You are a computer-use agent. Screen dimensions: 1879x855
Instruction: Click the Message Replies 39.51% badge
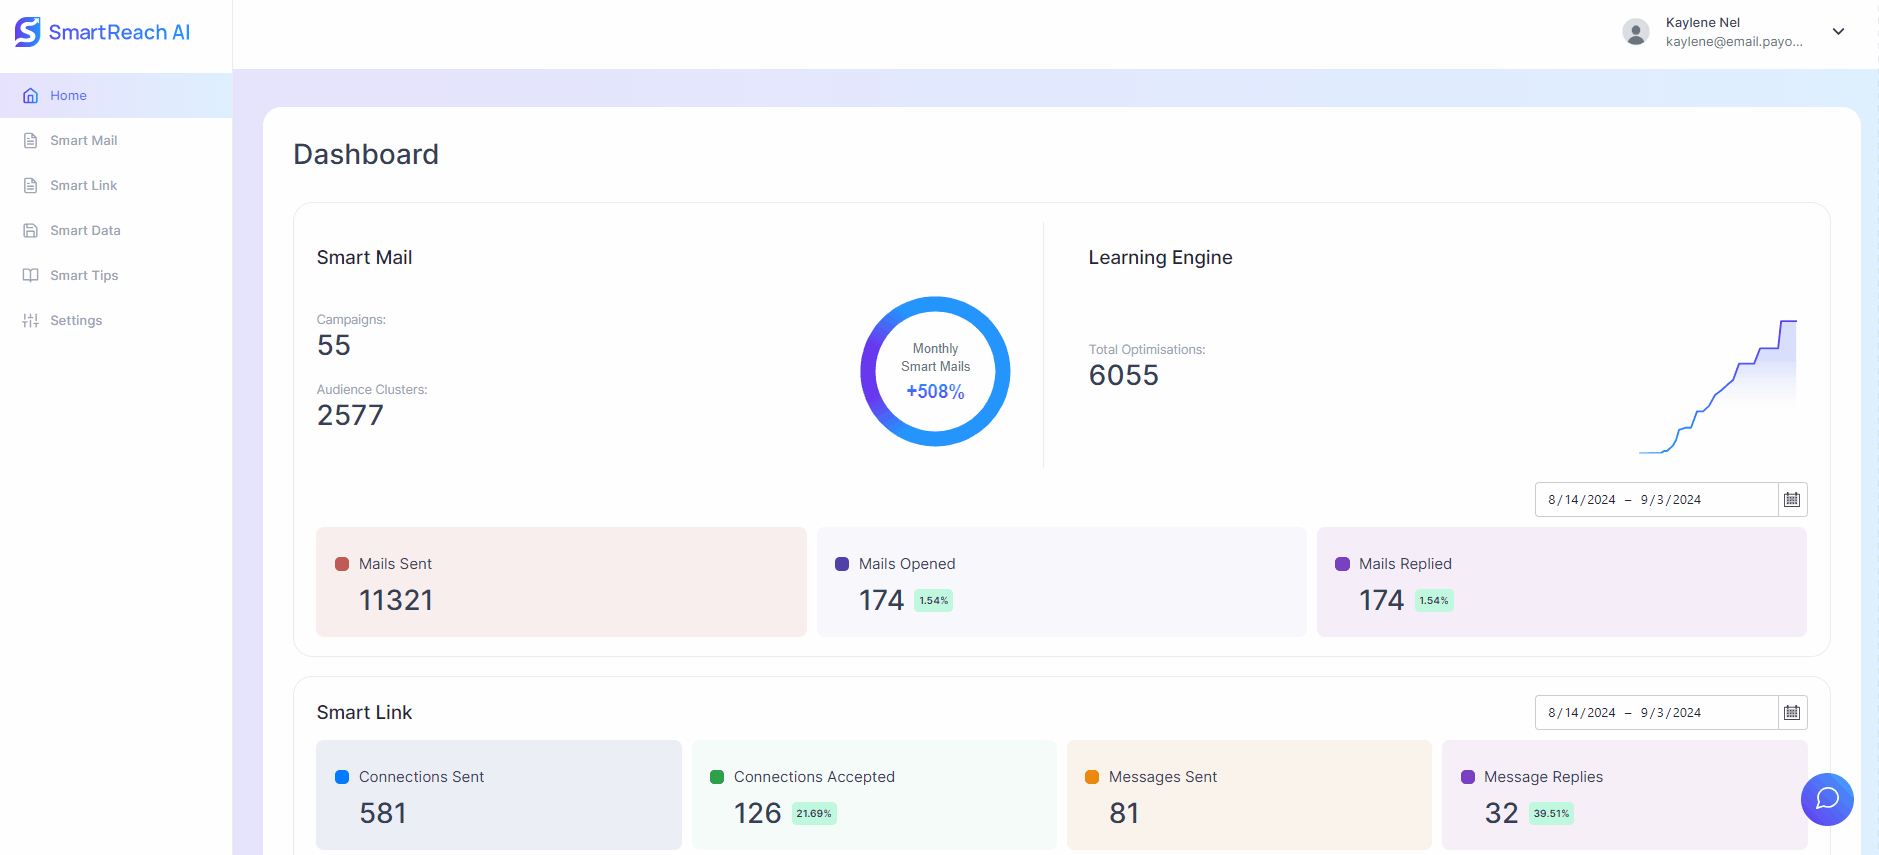click(1551, 814)
